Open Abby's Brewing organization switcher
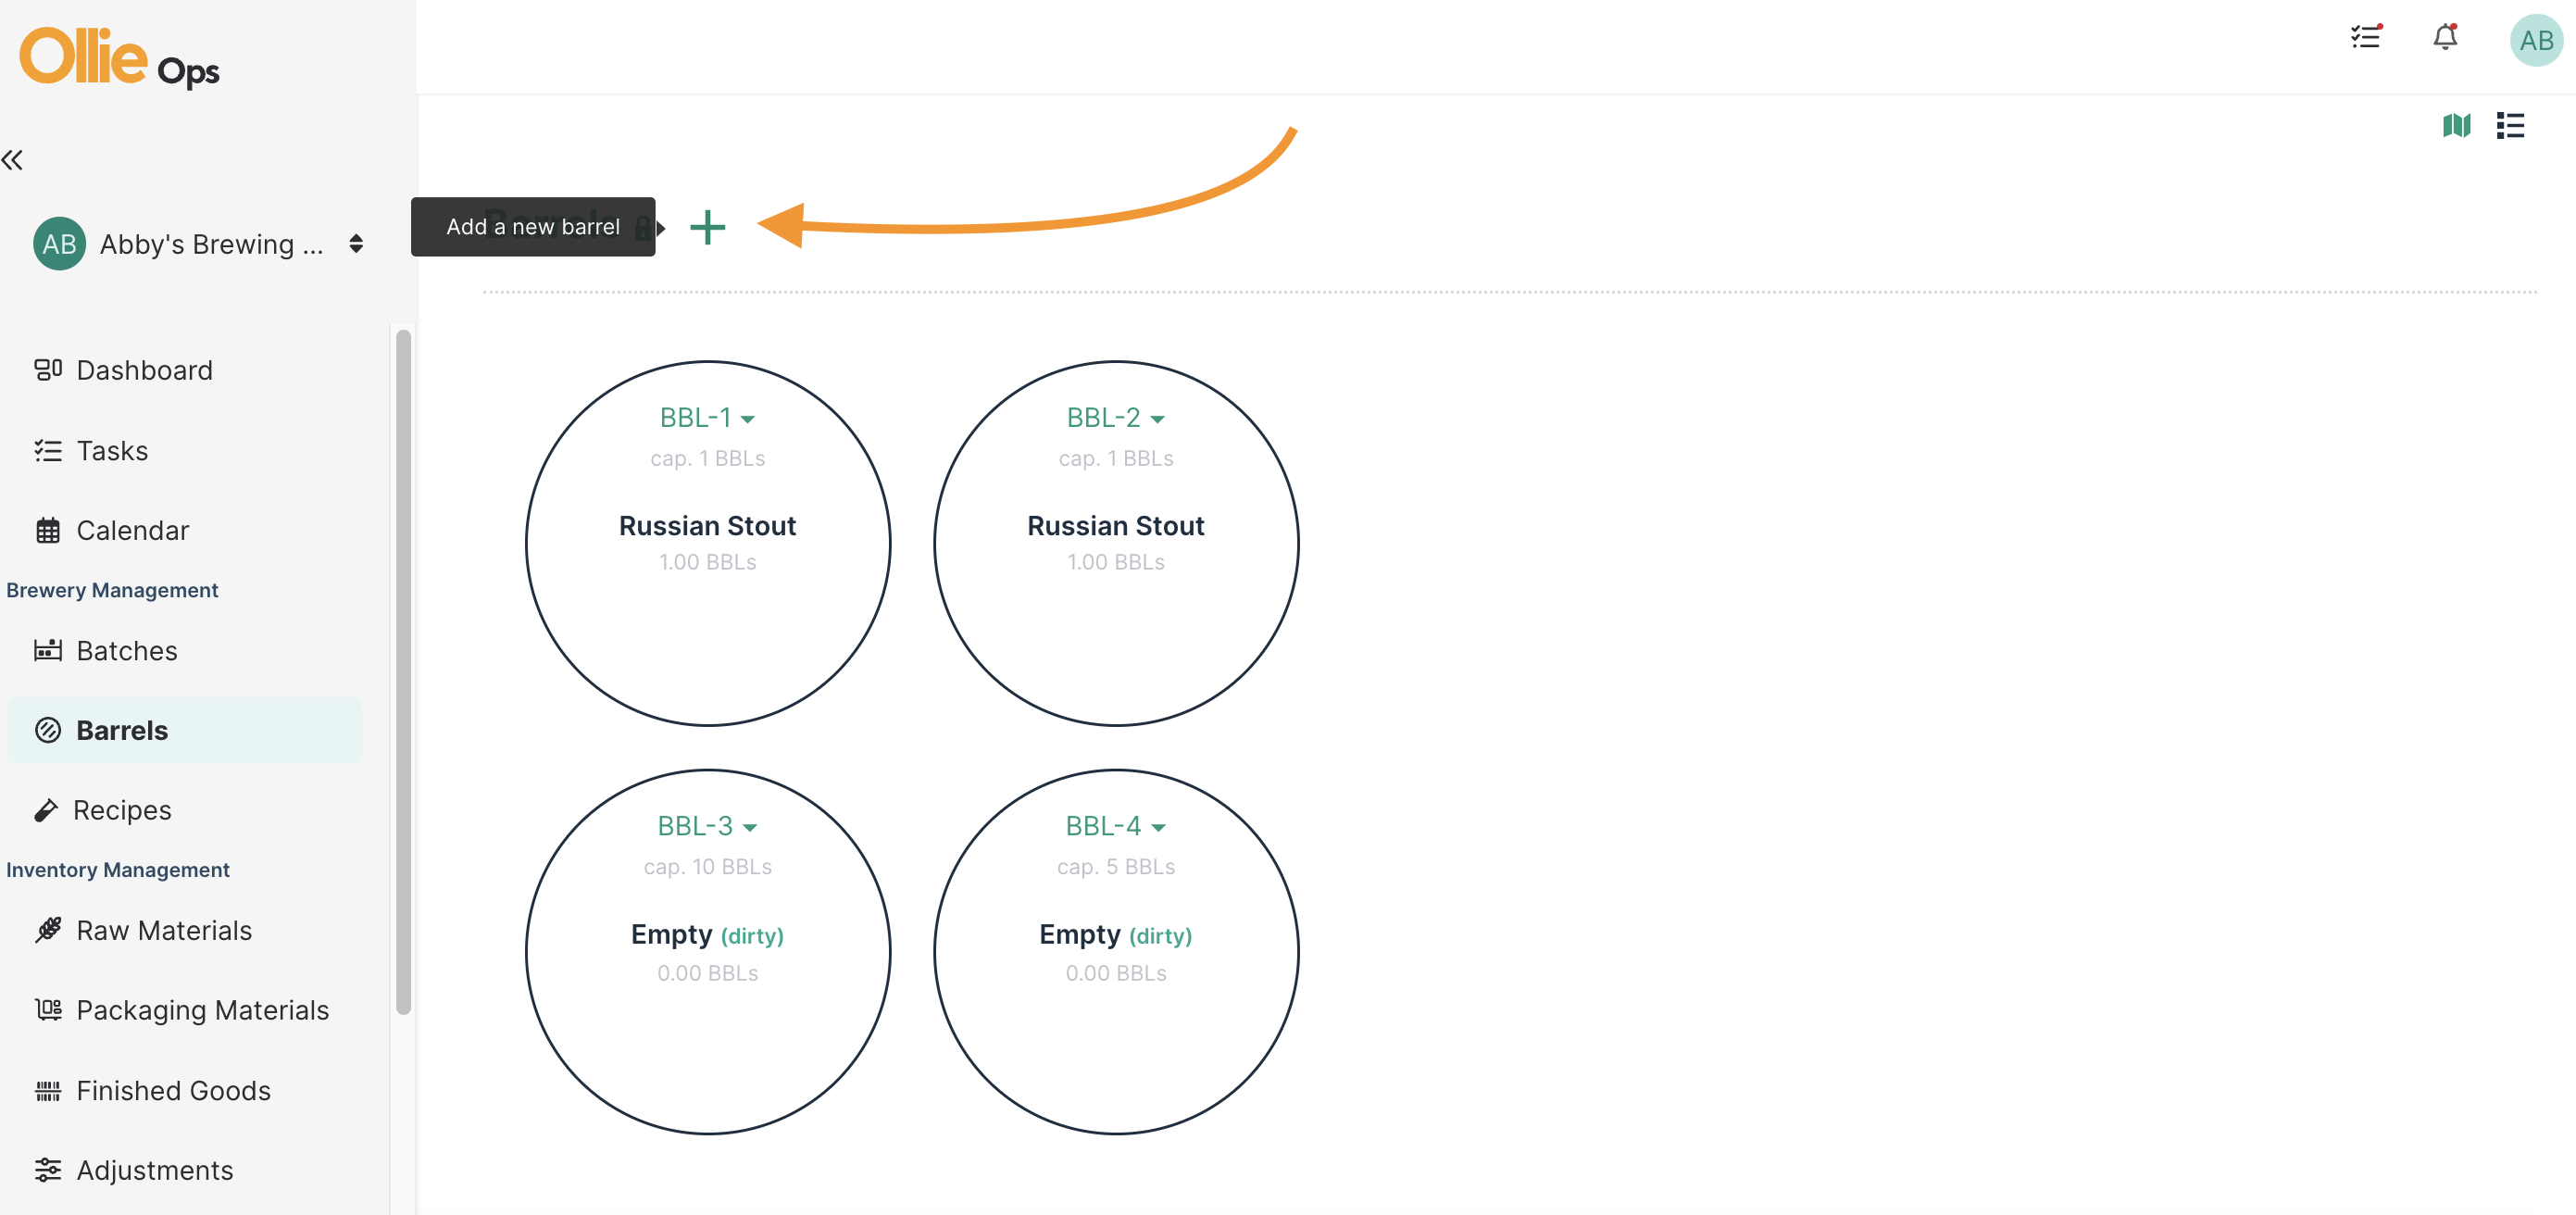Screen dimensions: 2576x1215 pos(198,244)
